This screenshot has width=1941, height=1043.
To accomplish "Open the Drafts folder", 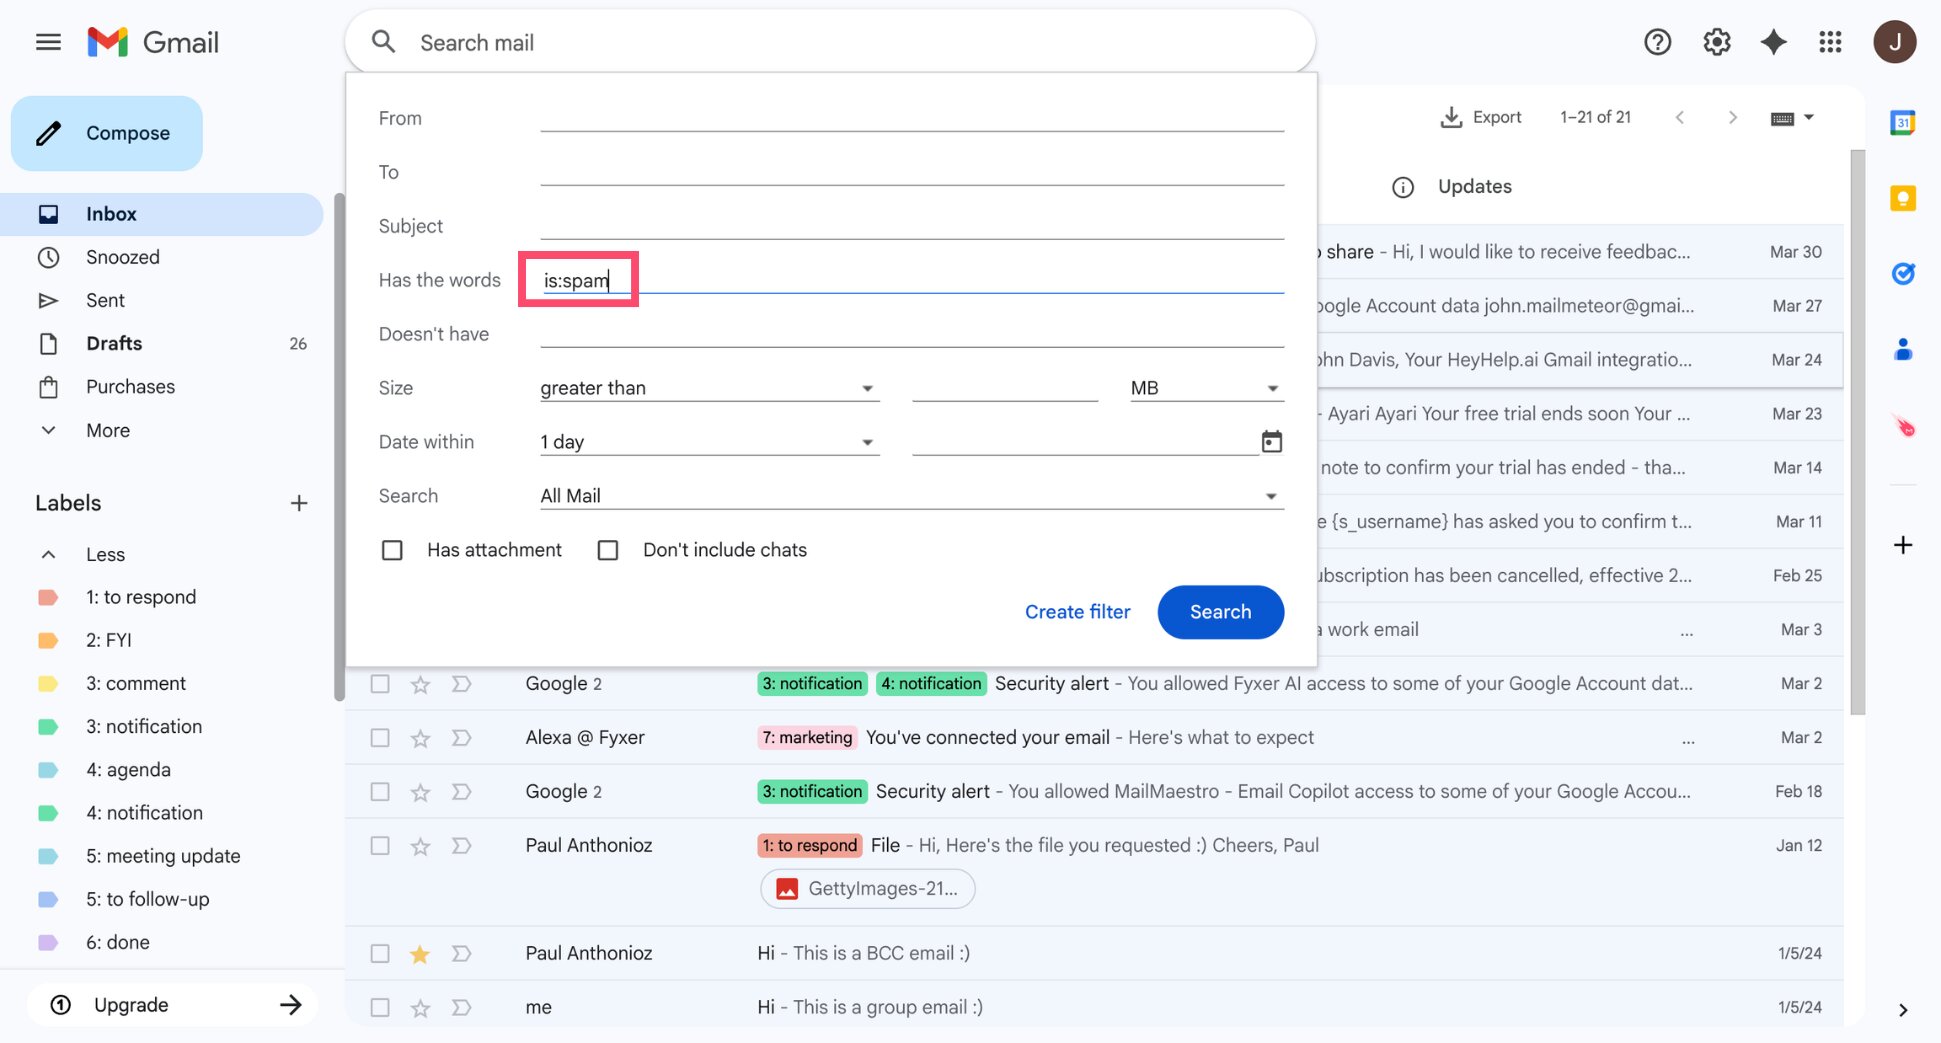I will [162, 343].
